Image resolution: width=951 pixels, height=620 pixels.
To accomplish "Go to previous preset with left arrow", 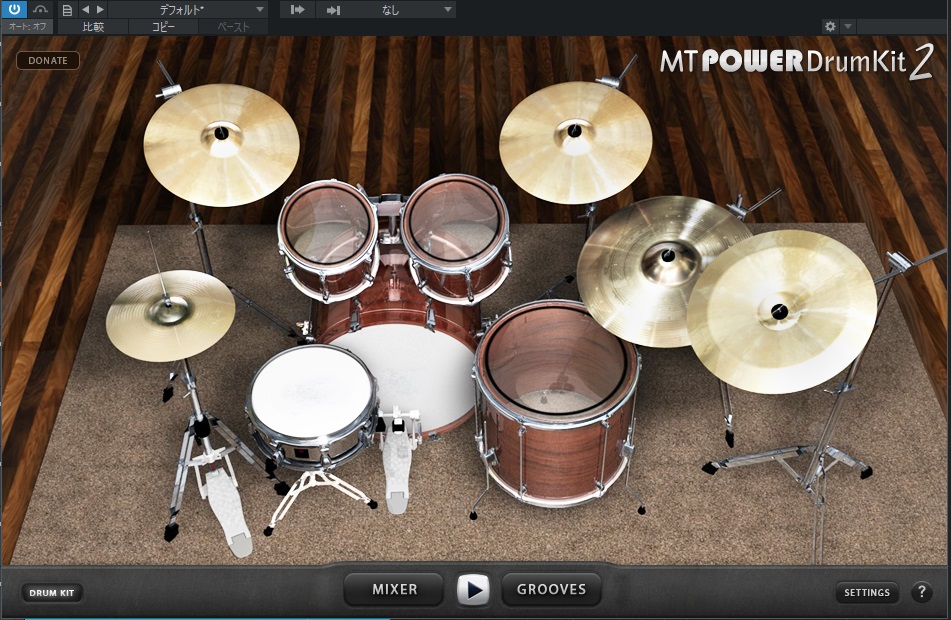I will point(85,10).
